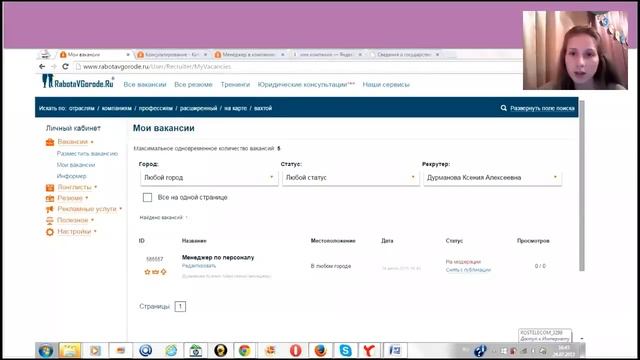
Task: Open the Windows Start button
Action: tap(46, 351)
